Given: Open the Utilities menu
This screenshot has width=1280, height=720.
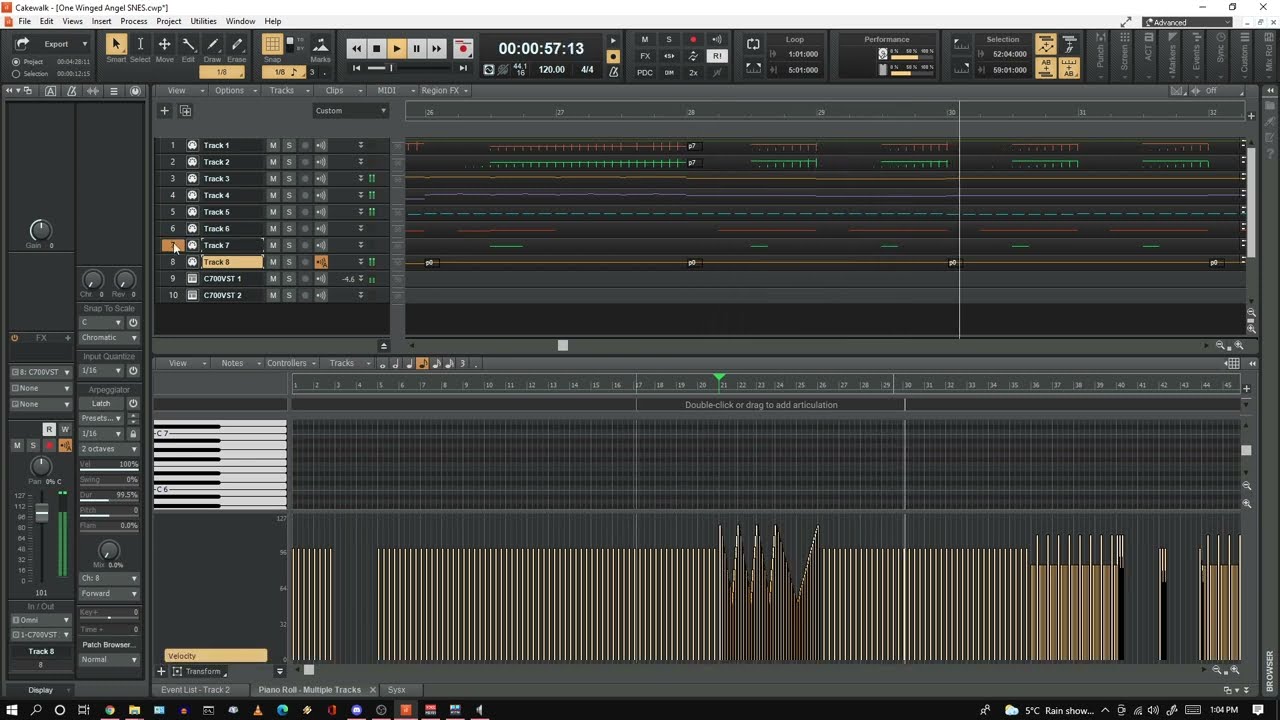Looking at the screenshot, I should click(203, 21).
